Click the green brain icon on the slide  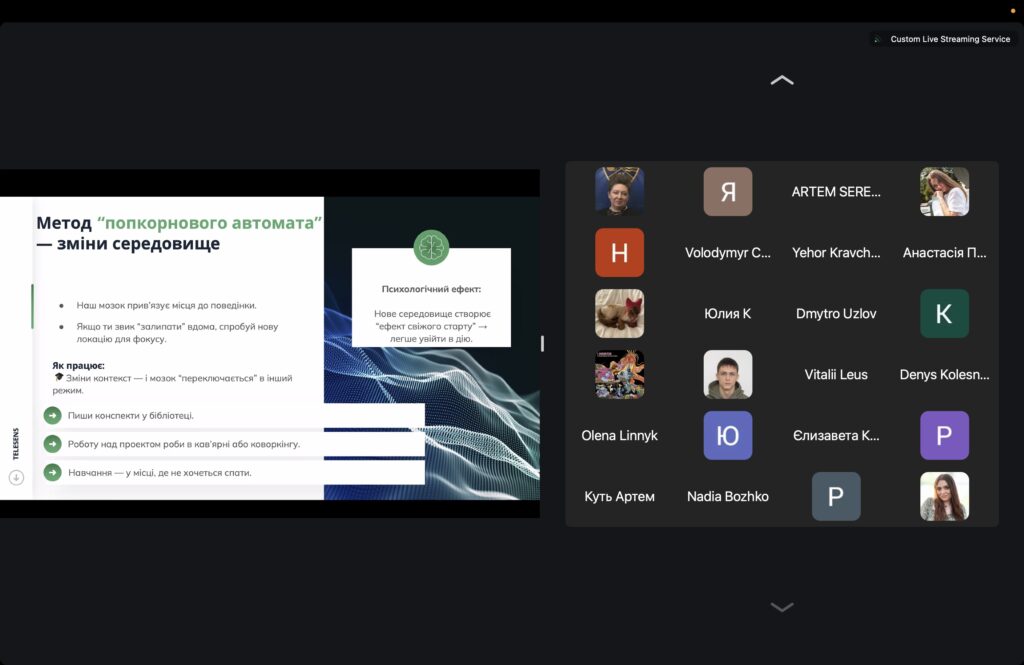(x=431, y=247)
